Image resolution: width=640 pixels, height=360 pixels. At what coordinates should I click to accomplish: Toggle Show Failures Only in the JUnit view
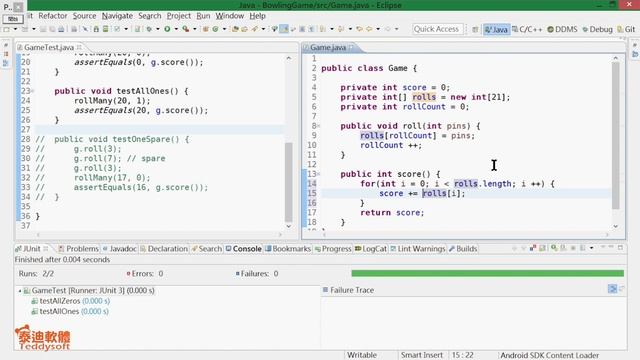[533, 248]
